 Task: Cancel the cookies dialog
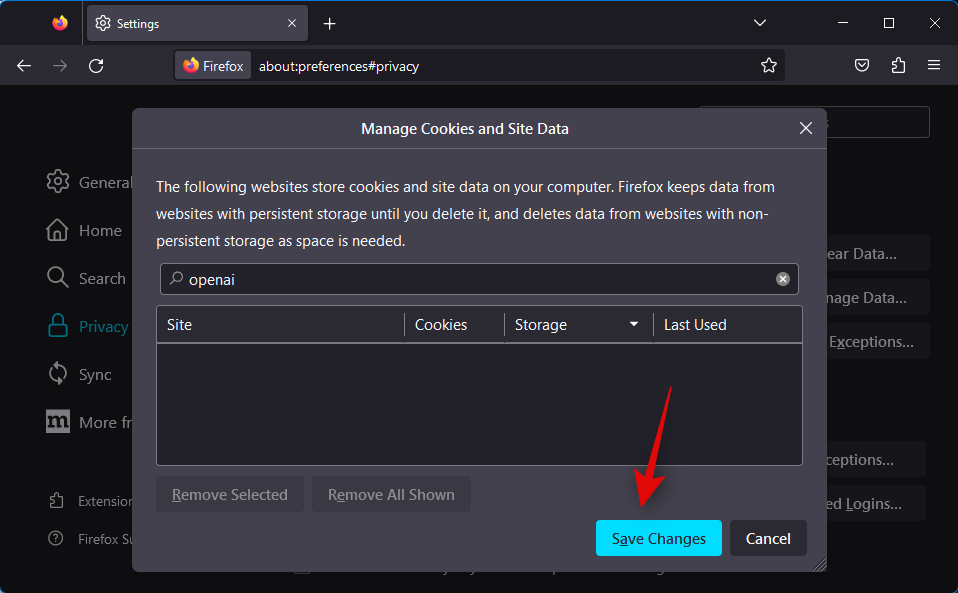[x=768, y=538]
